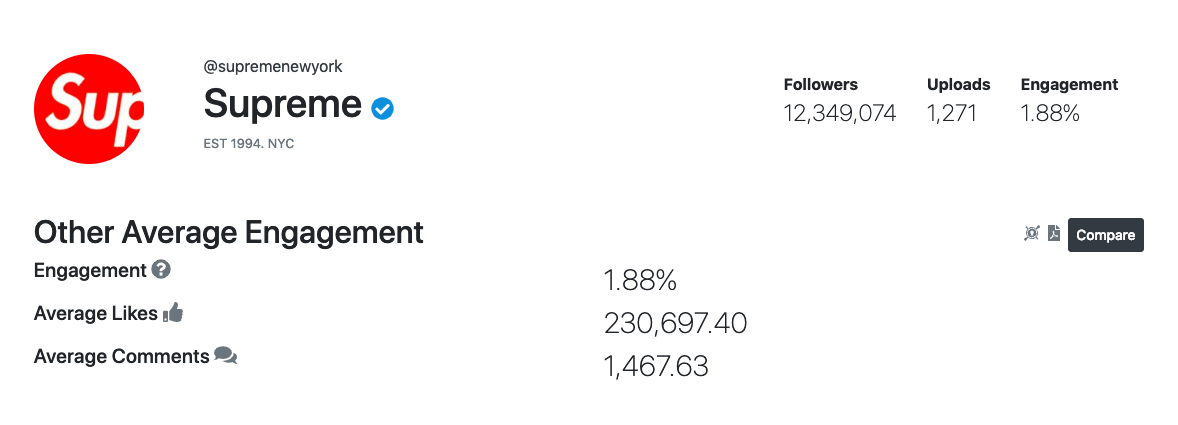Click the blue verified checkmark badge
Viewport: 1178px width, 425px height.
382,109
